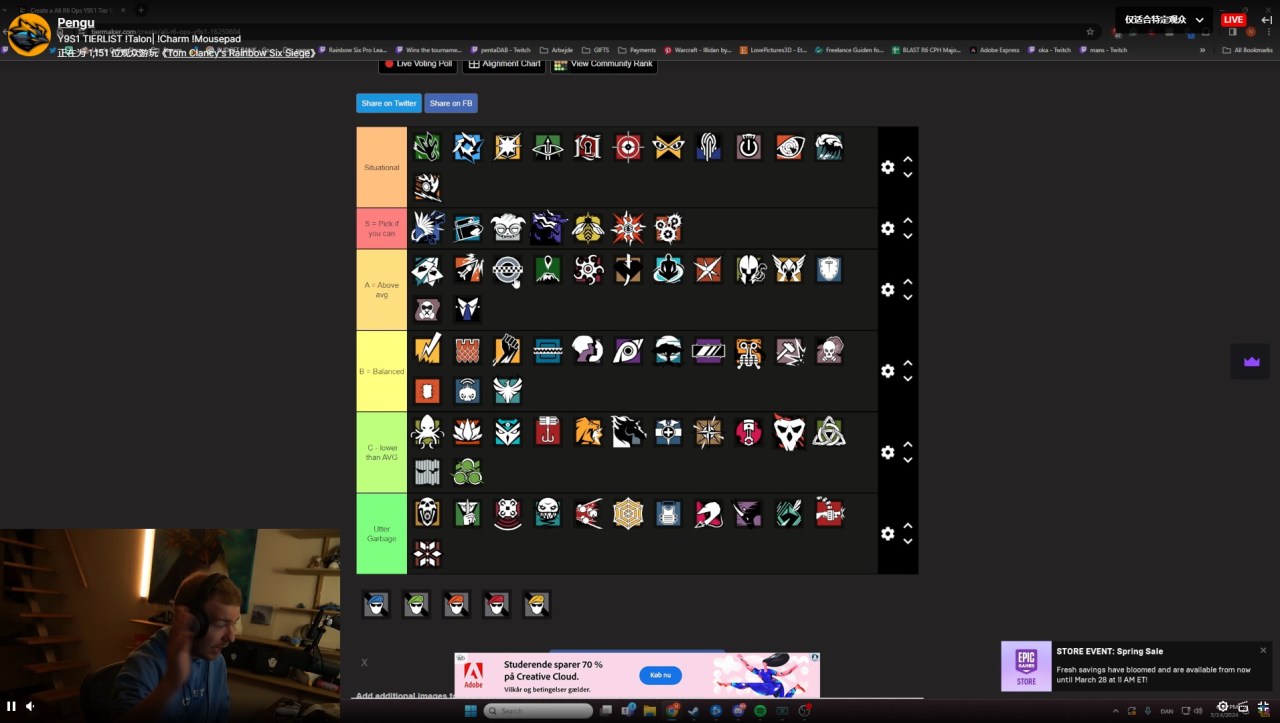
Task: Pick the Spartan helmet icon in A tier
Action: 749,269
